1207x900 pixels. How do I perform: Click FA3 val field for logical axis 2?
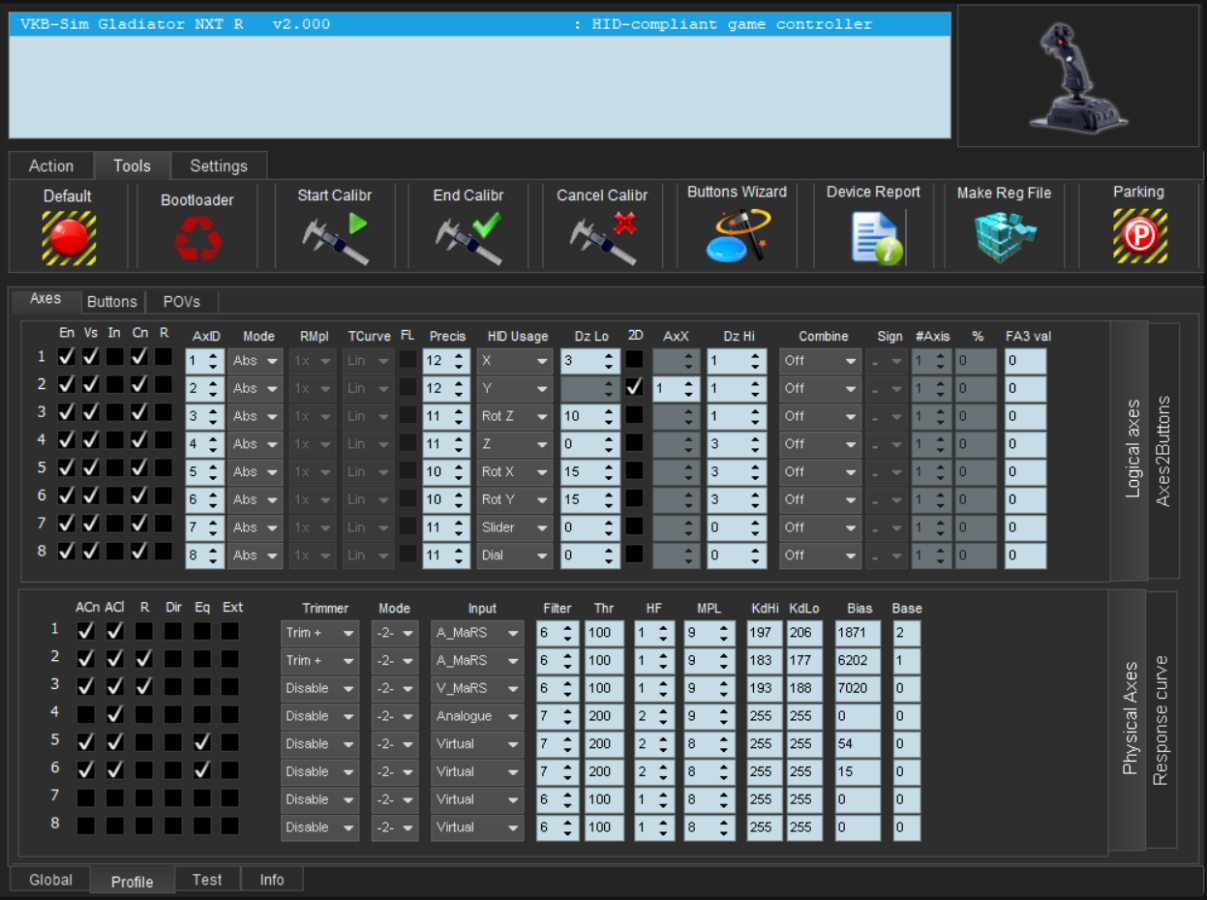(x=1026, y=388)
